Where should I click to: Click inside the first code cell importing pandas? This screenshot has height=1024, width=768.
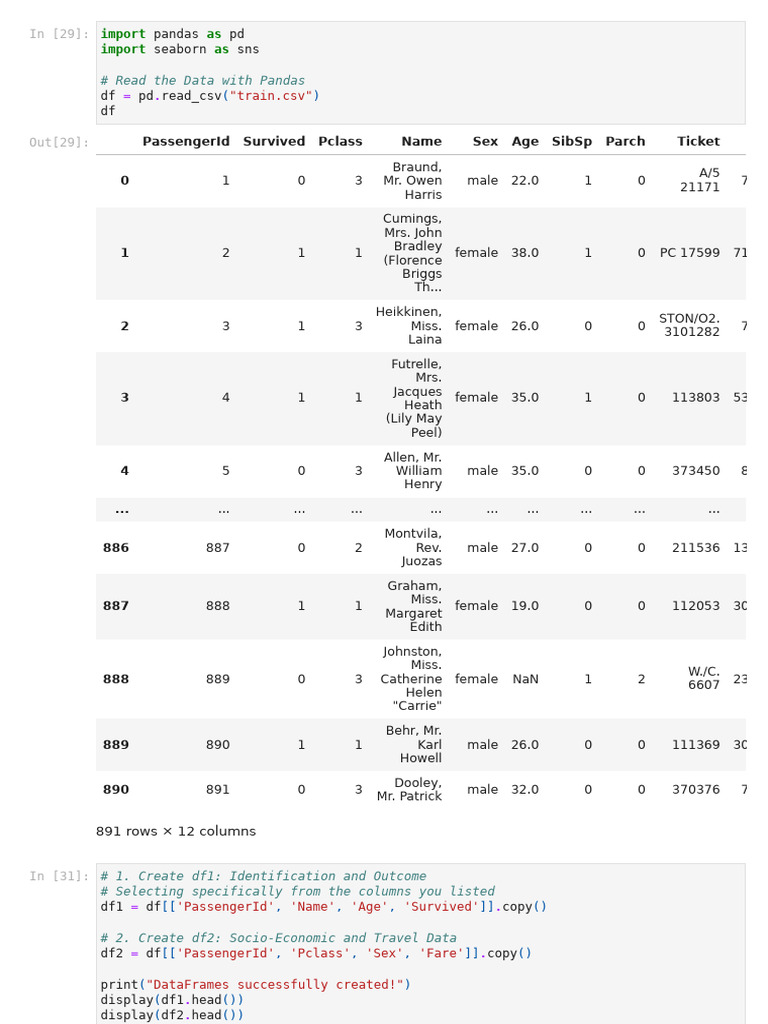point(421,72)
